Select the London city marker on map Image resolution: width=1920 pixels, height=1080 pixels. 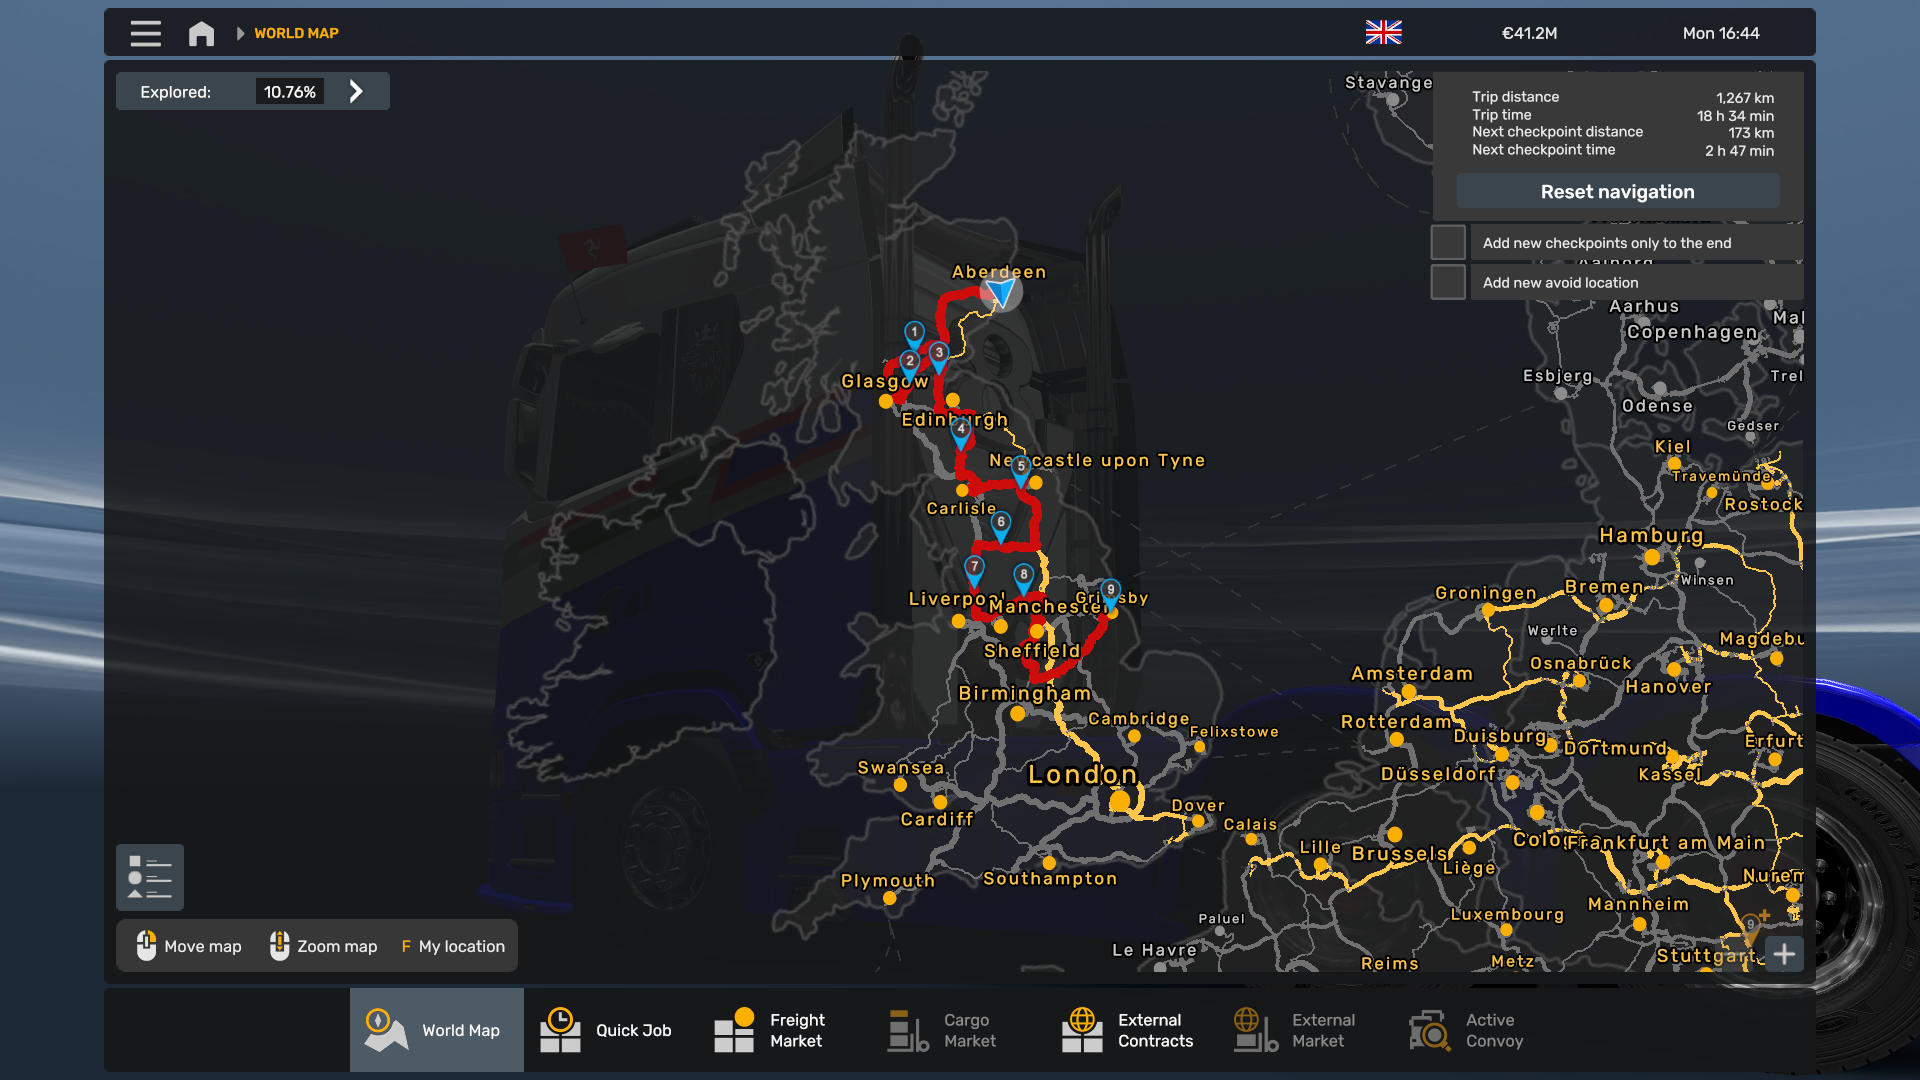(1120, 801)
